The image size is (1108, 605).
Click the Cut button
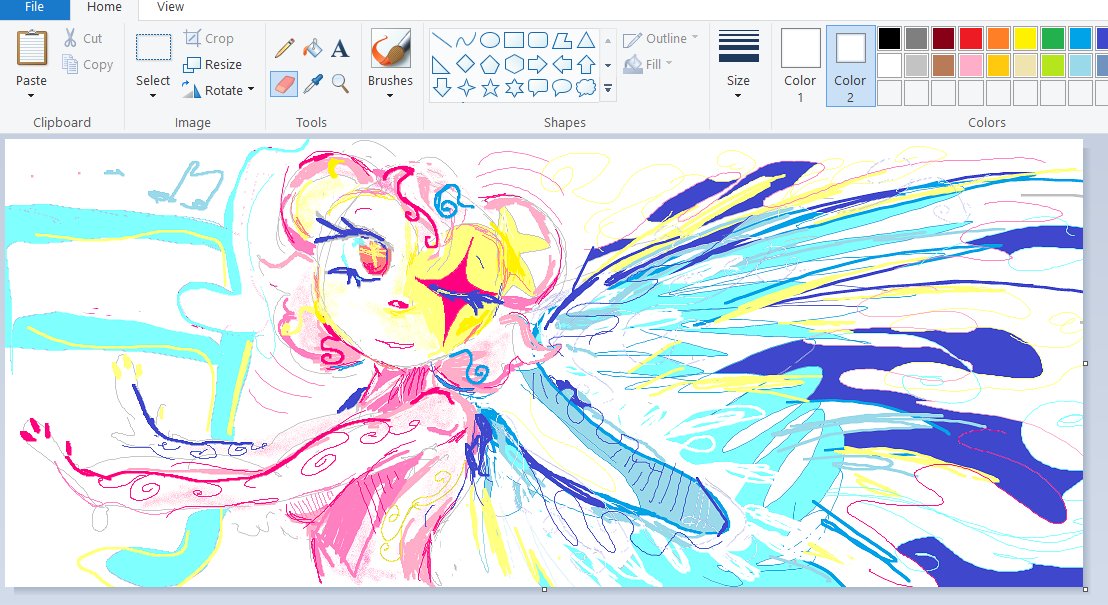(83, 38)
